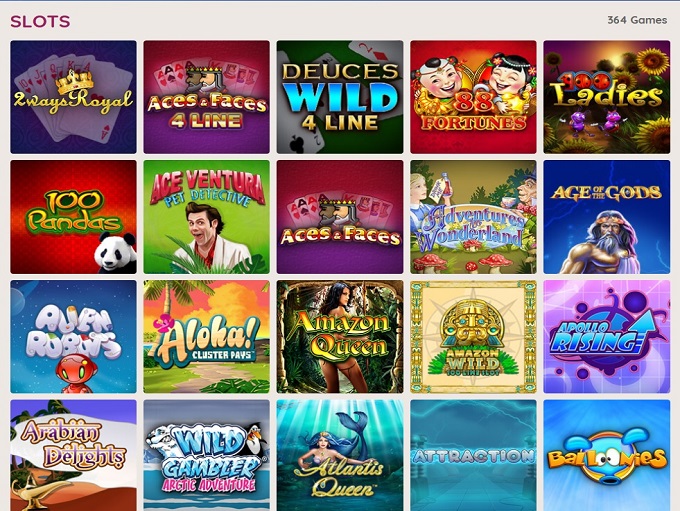Open the Apollo Rising slot tile
Screen dimensions: 680x511
[607, 337]
